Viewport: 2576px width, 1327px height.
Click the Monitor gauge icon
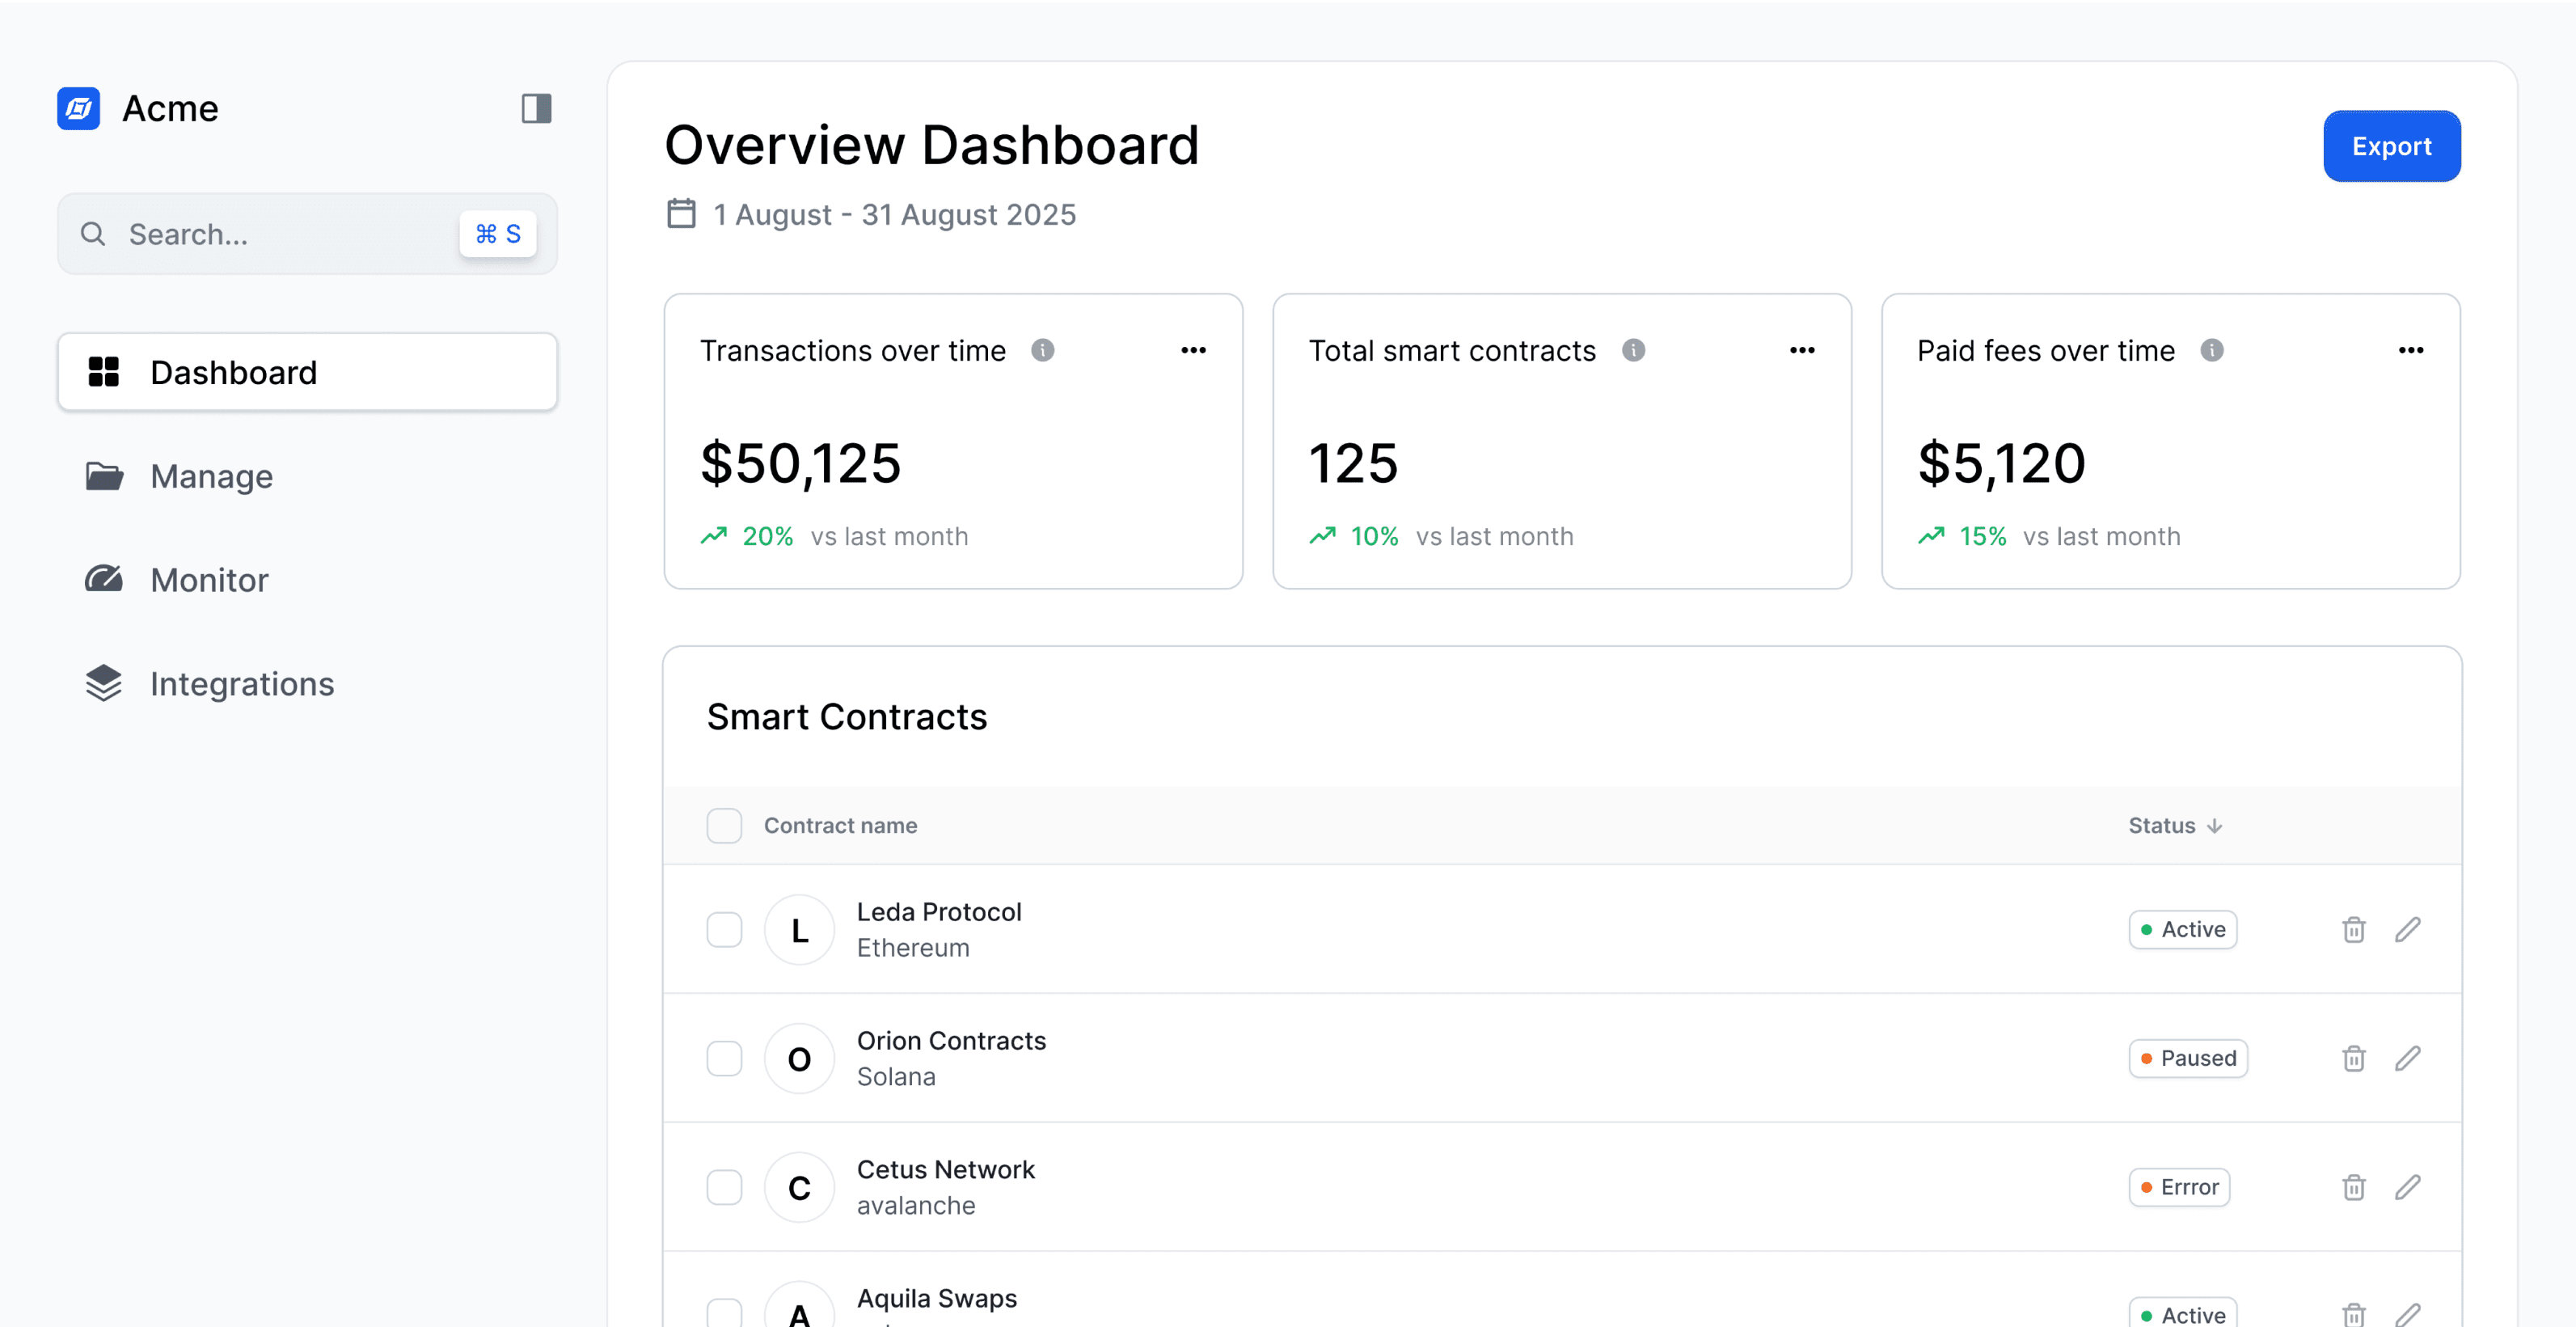tap(103, 579)
